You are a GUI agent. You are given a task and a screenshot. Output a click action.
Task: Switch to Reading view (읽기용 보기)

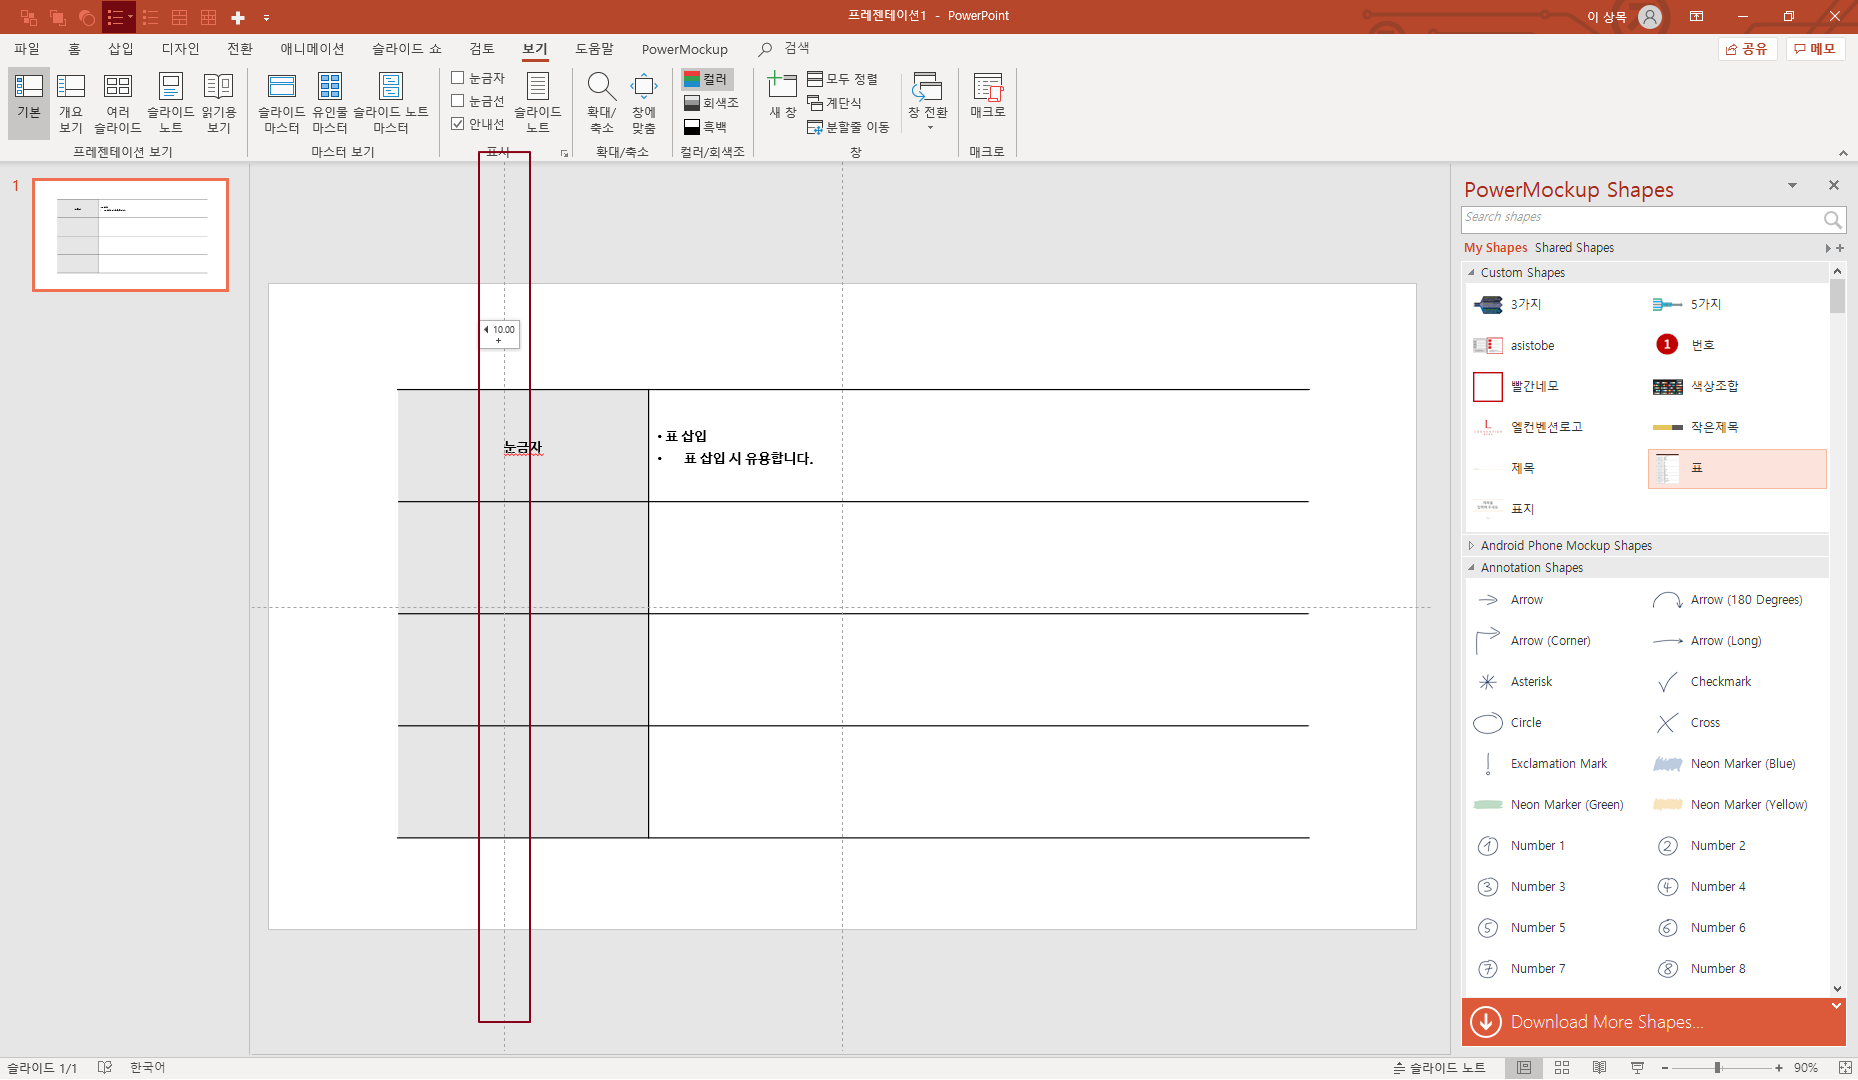point(219,102)
